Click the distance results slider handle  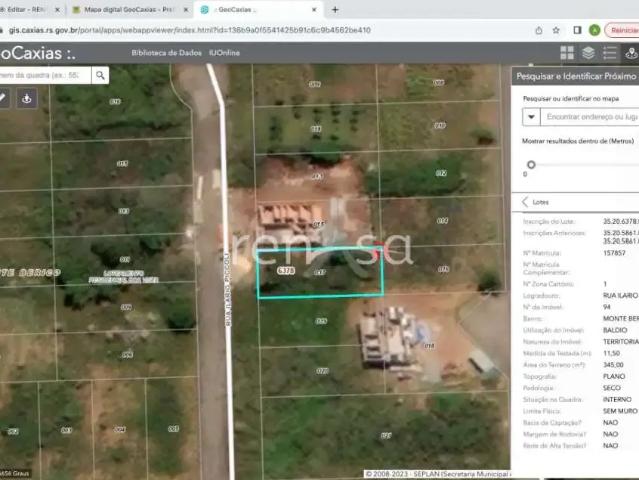click(x=531, y=164)
